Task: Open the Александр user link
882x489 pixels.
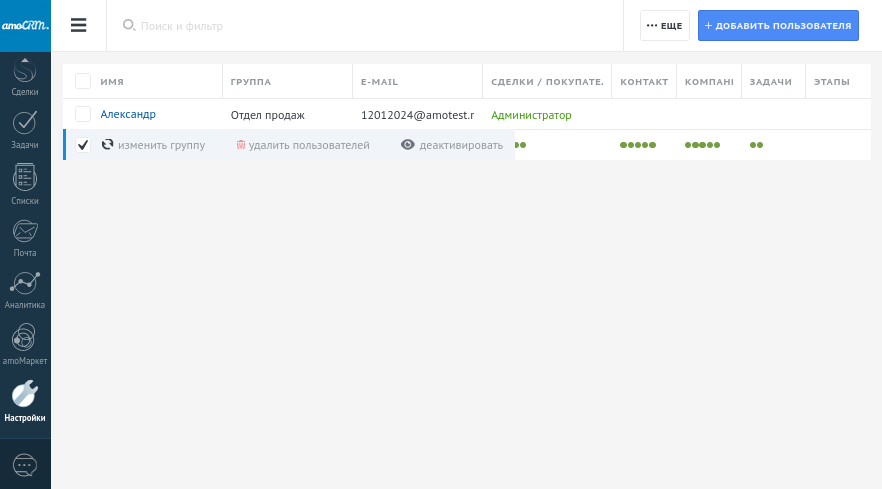Action: (x=128, y=114)
